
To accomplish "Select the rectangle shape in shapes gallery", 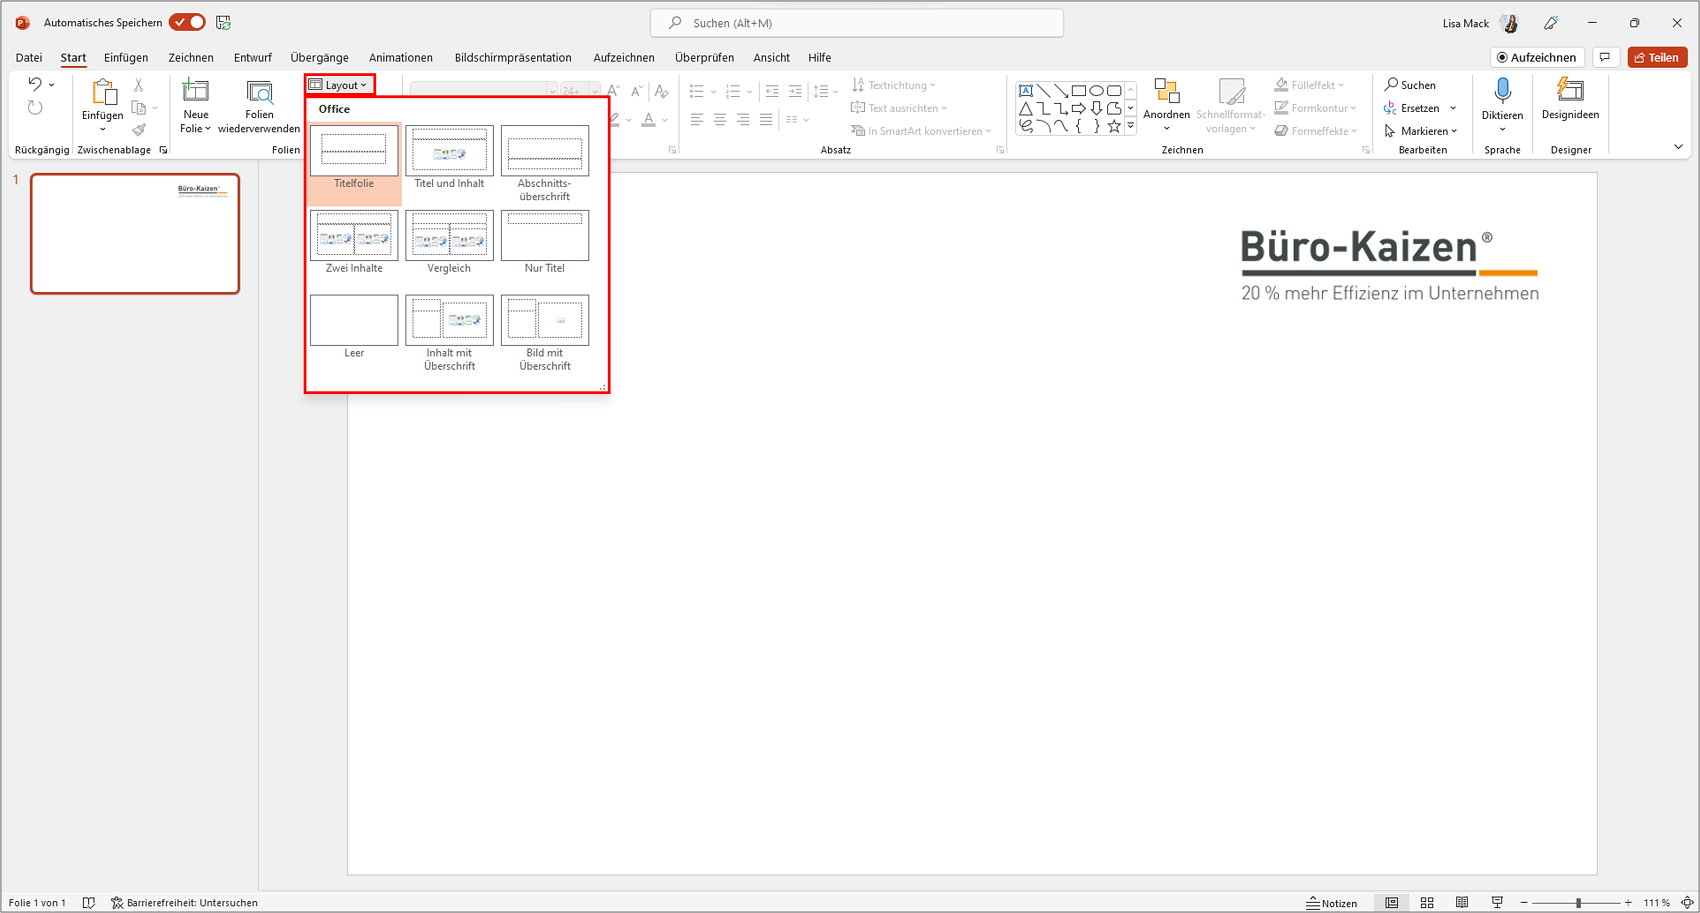I will click(x=1079, y=90).
